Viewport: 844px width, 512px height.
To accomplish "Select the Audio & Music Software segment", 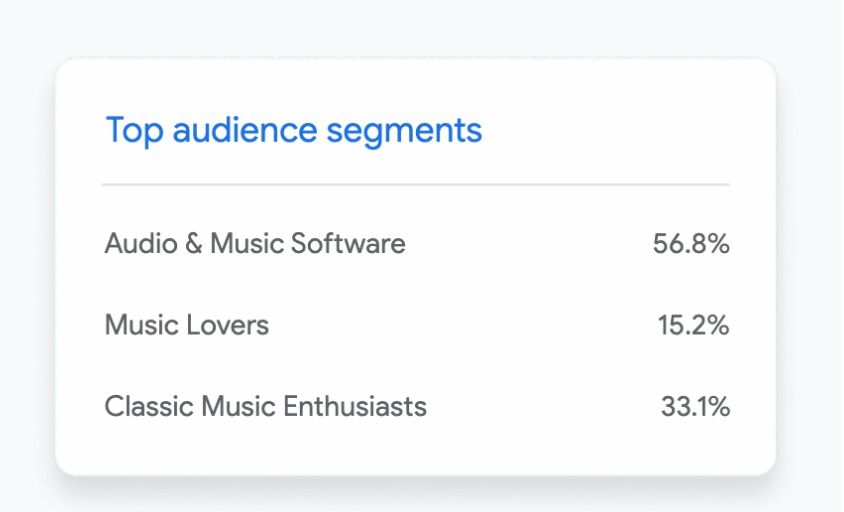I will [255, 243].
